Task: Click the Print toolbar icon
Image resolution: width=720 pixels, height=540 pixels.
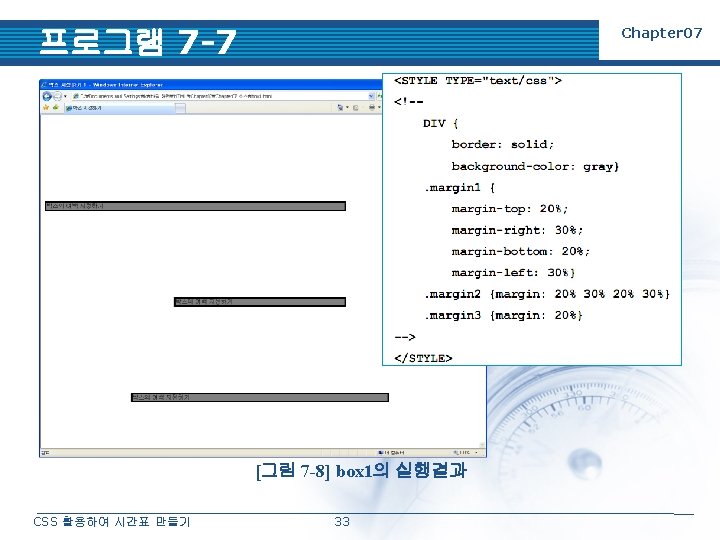Action: [x=371, y=107]
